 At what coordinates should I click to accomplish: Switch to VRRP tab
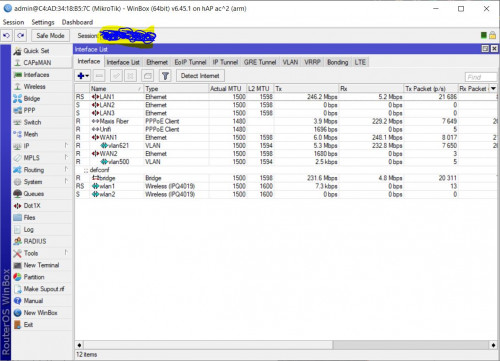click(x=312, y=62)
